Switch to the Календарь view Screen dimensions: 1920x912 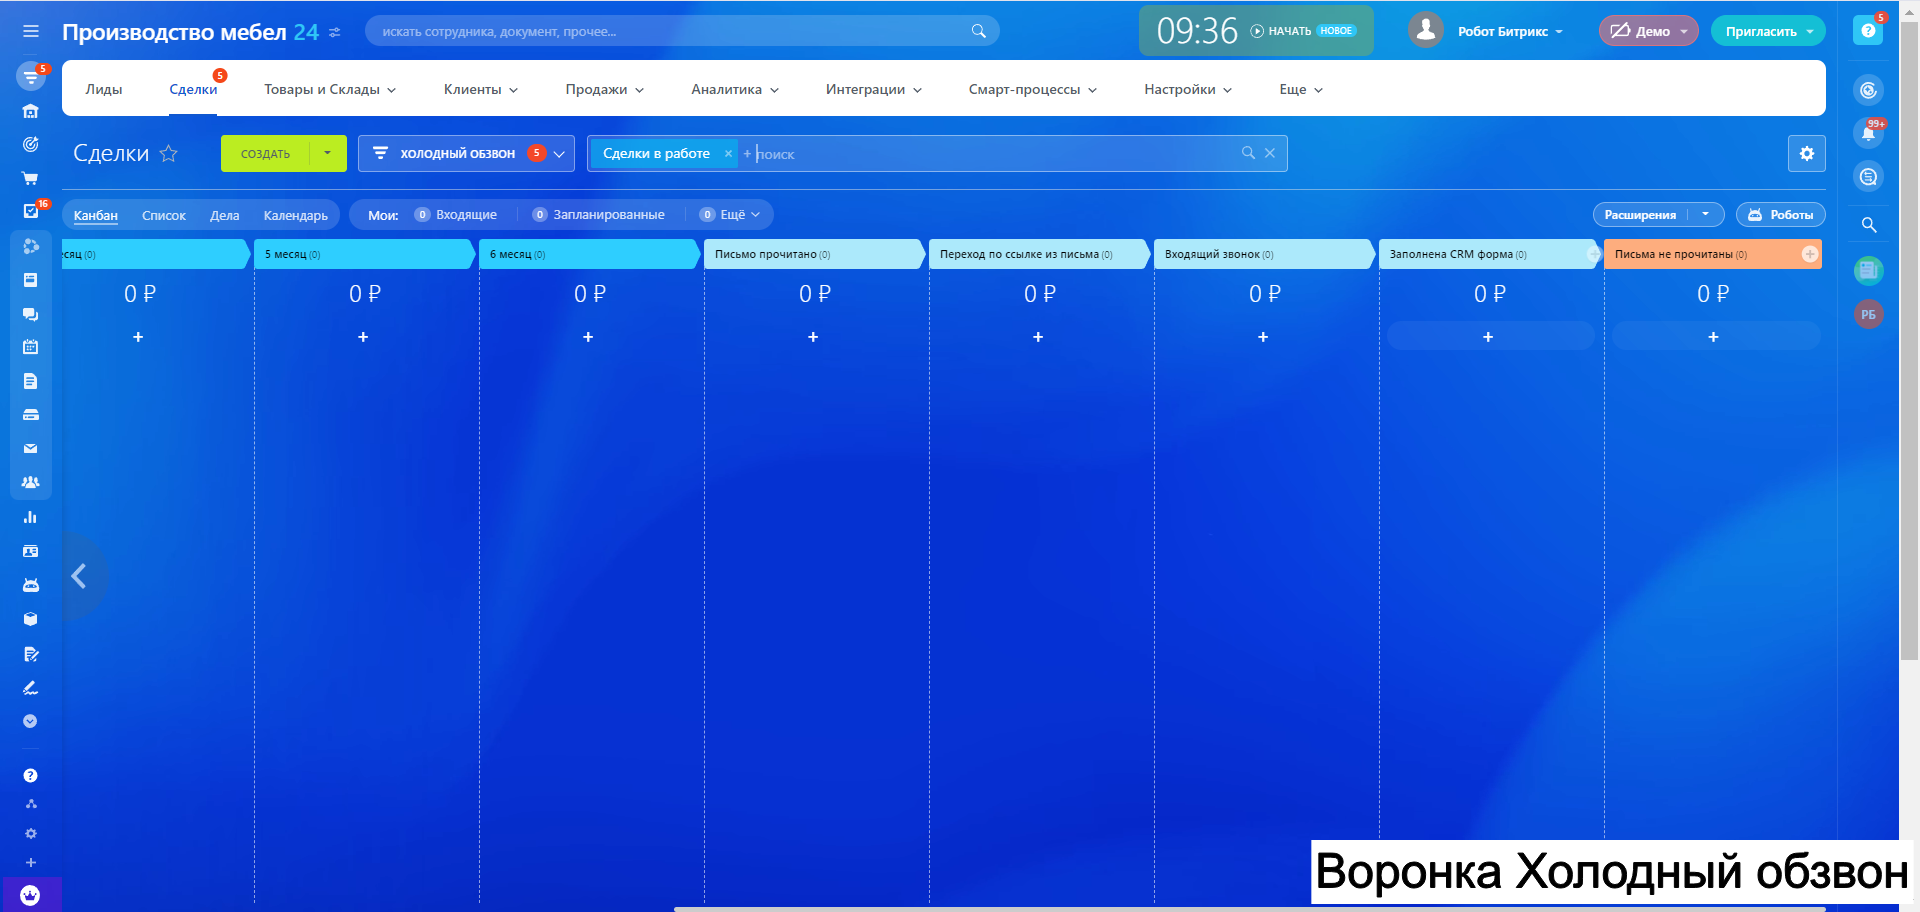(296, 216)
